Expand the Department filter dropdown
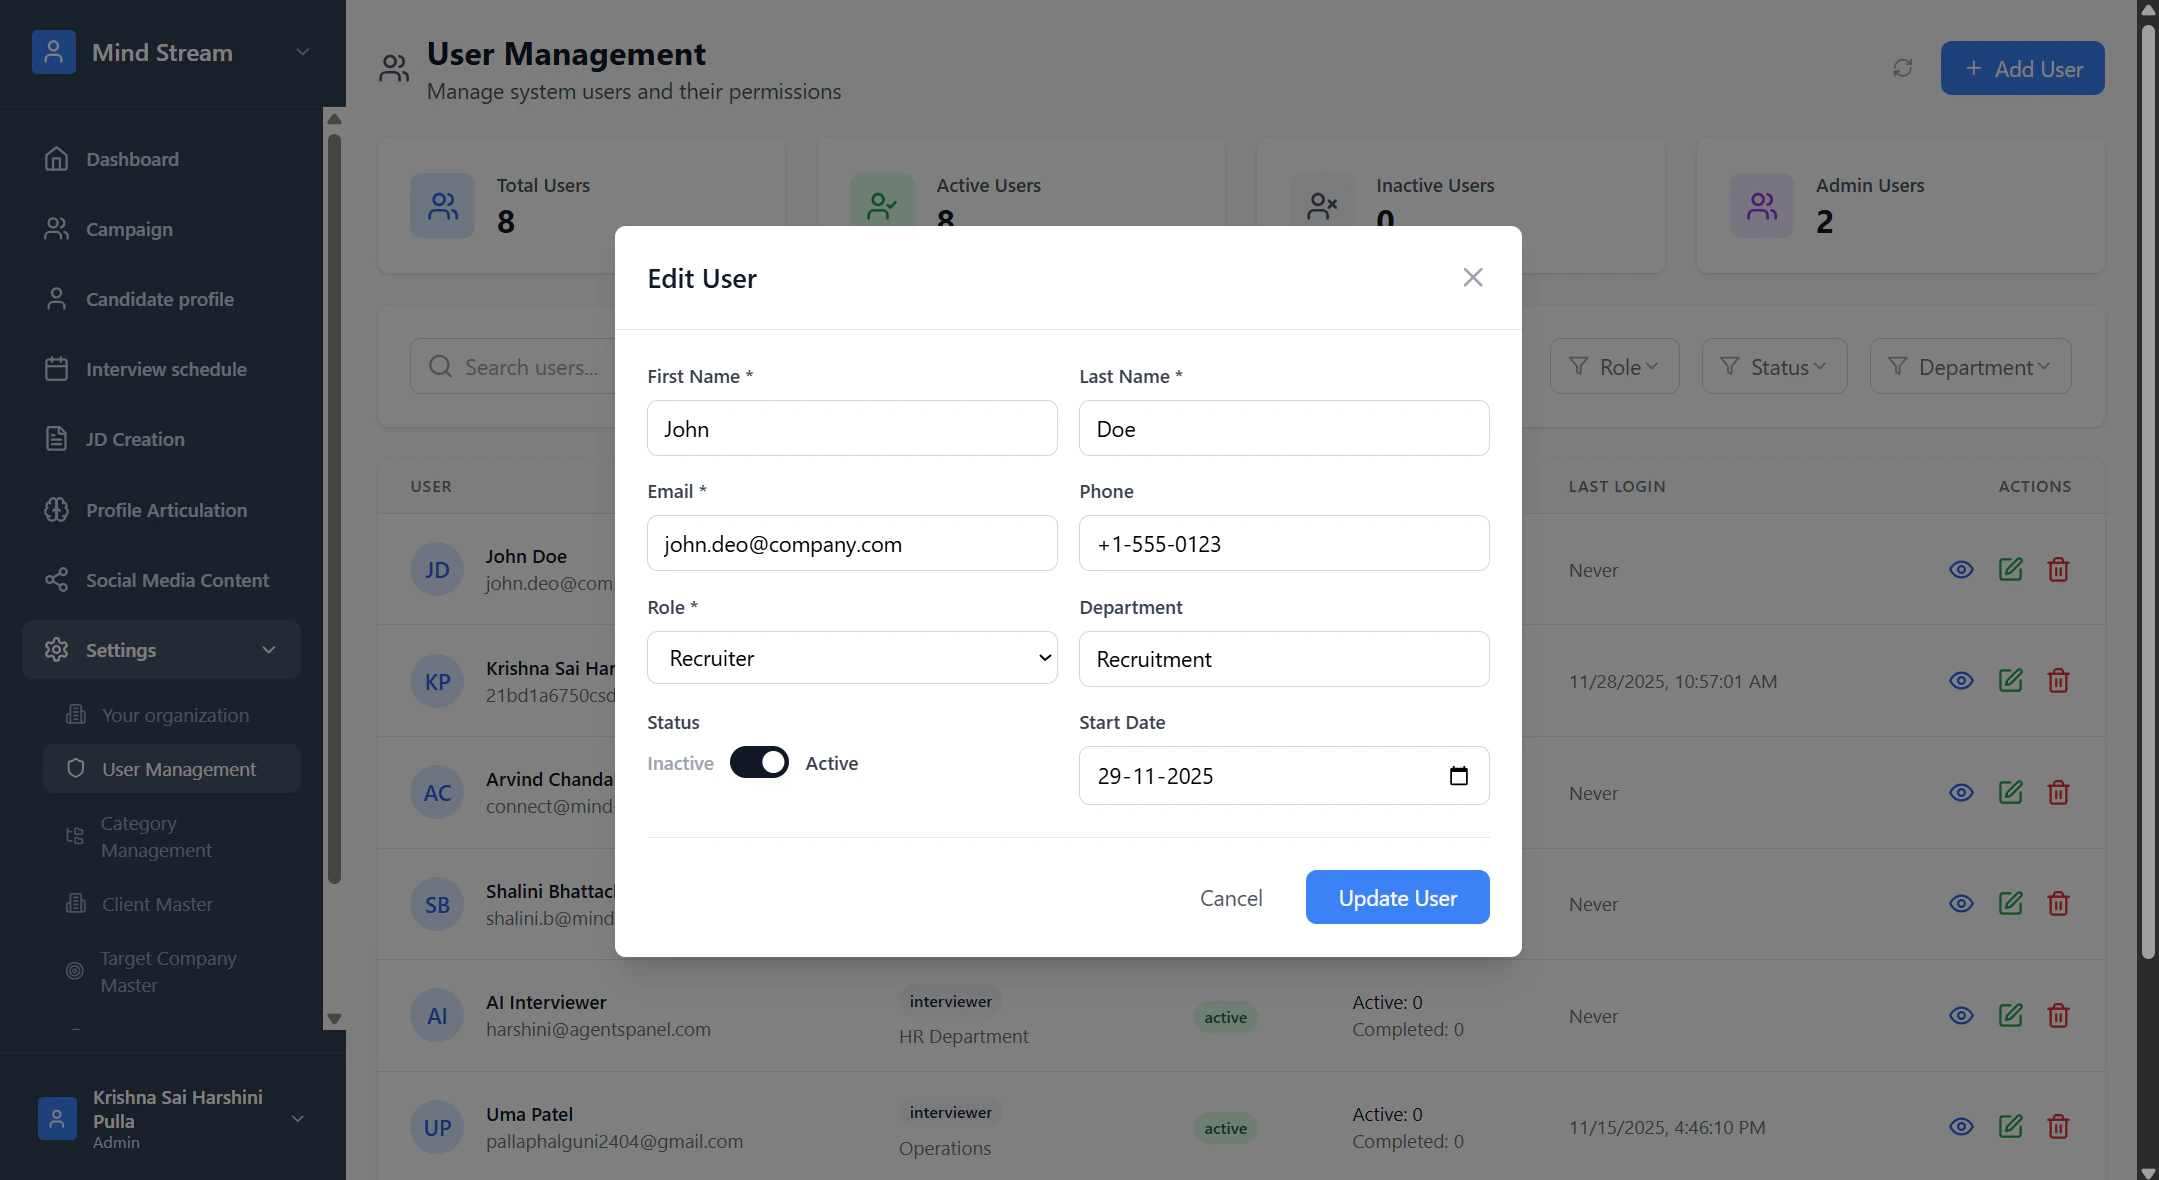Screen dimensions: 2159x1180 1970,367
